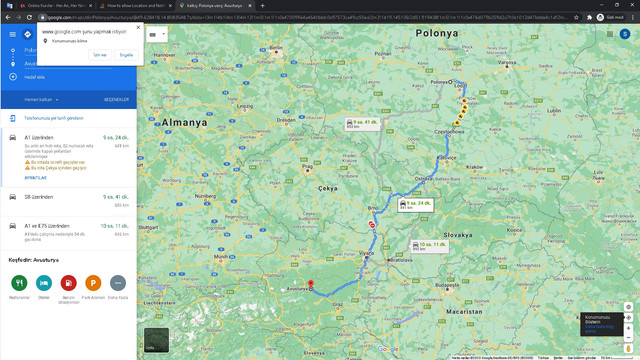
Task: Click the red Avusturya destination pin
Action: pyautogui.click(x=311, y=284)
